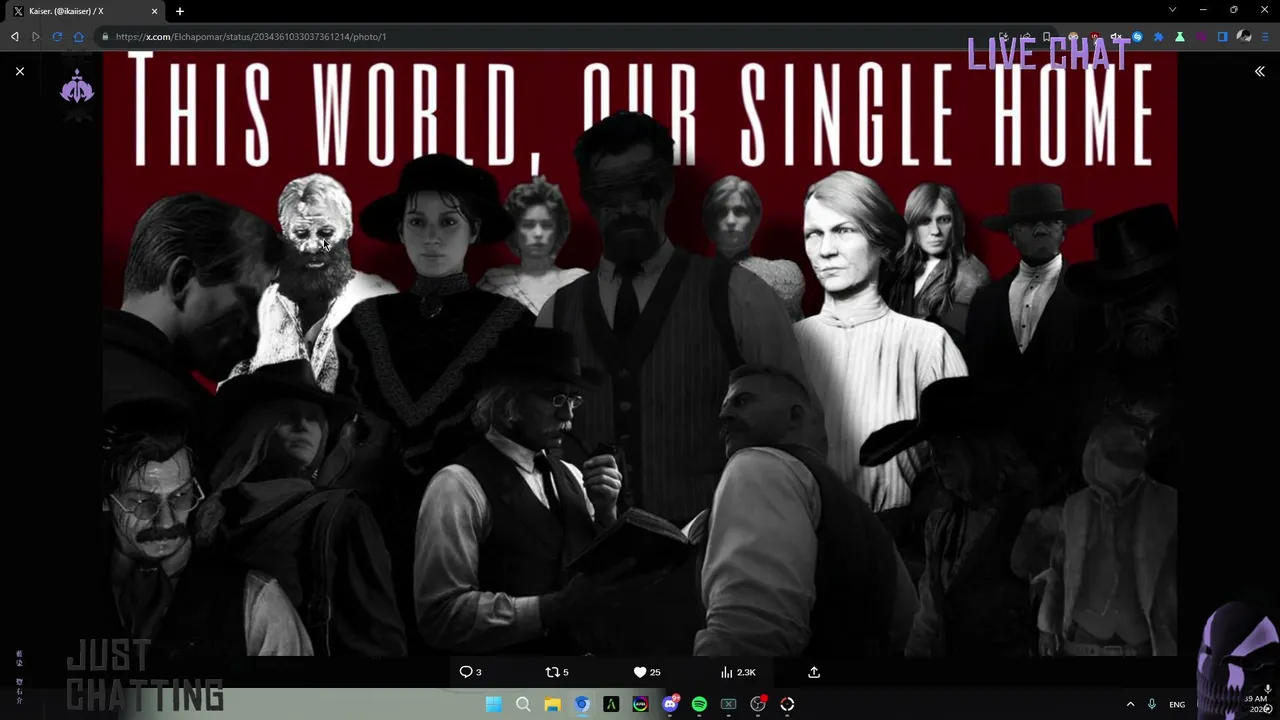Open Windows taskbar search
The width and height of the screenshot is (1280, 720).
tap(523, 704)
